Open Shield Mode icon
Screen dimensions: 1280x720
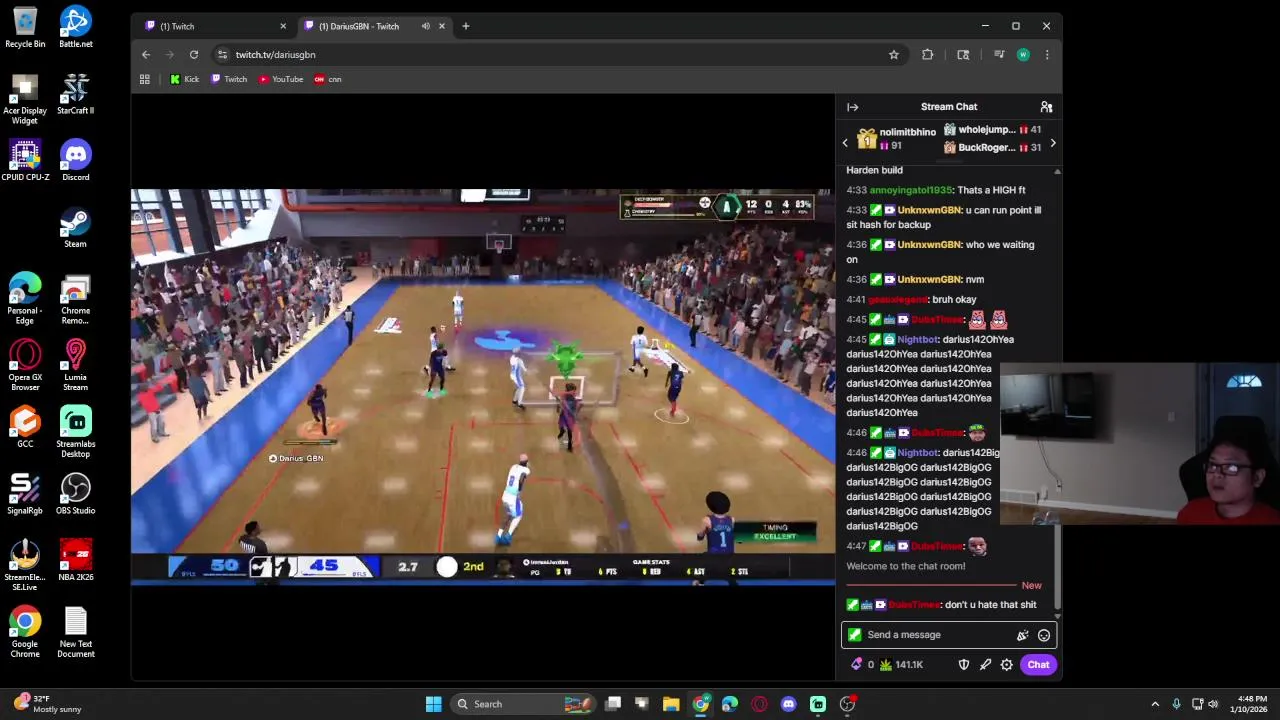(x=964, y=665)
